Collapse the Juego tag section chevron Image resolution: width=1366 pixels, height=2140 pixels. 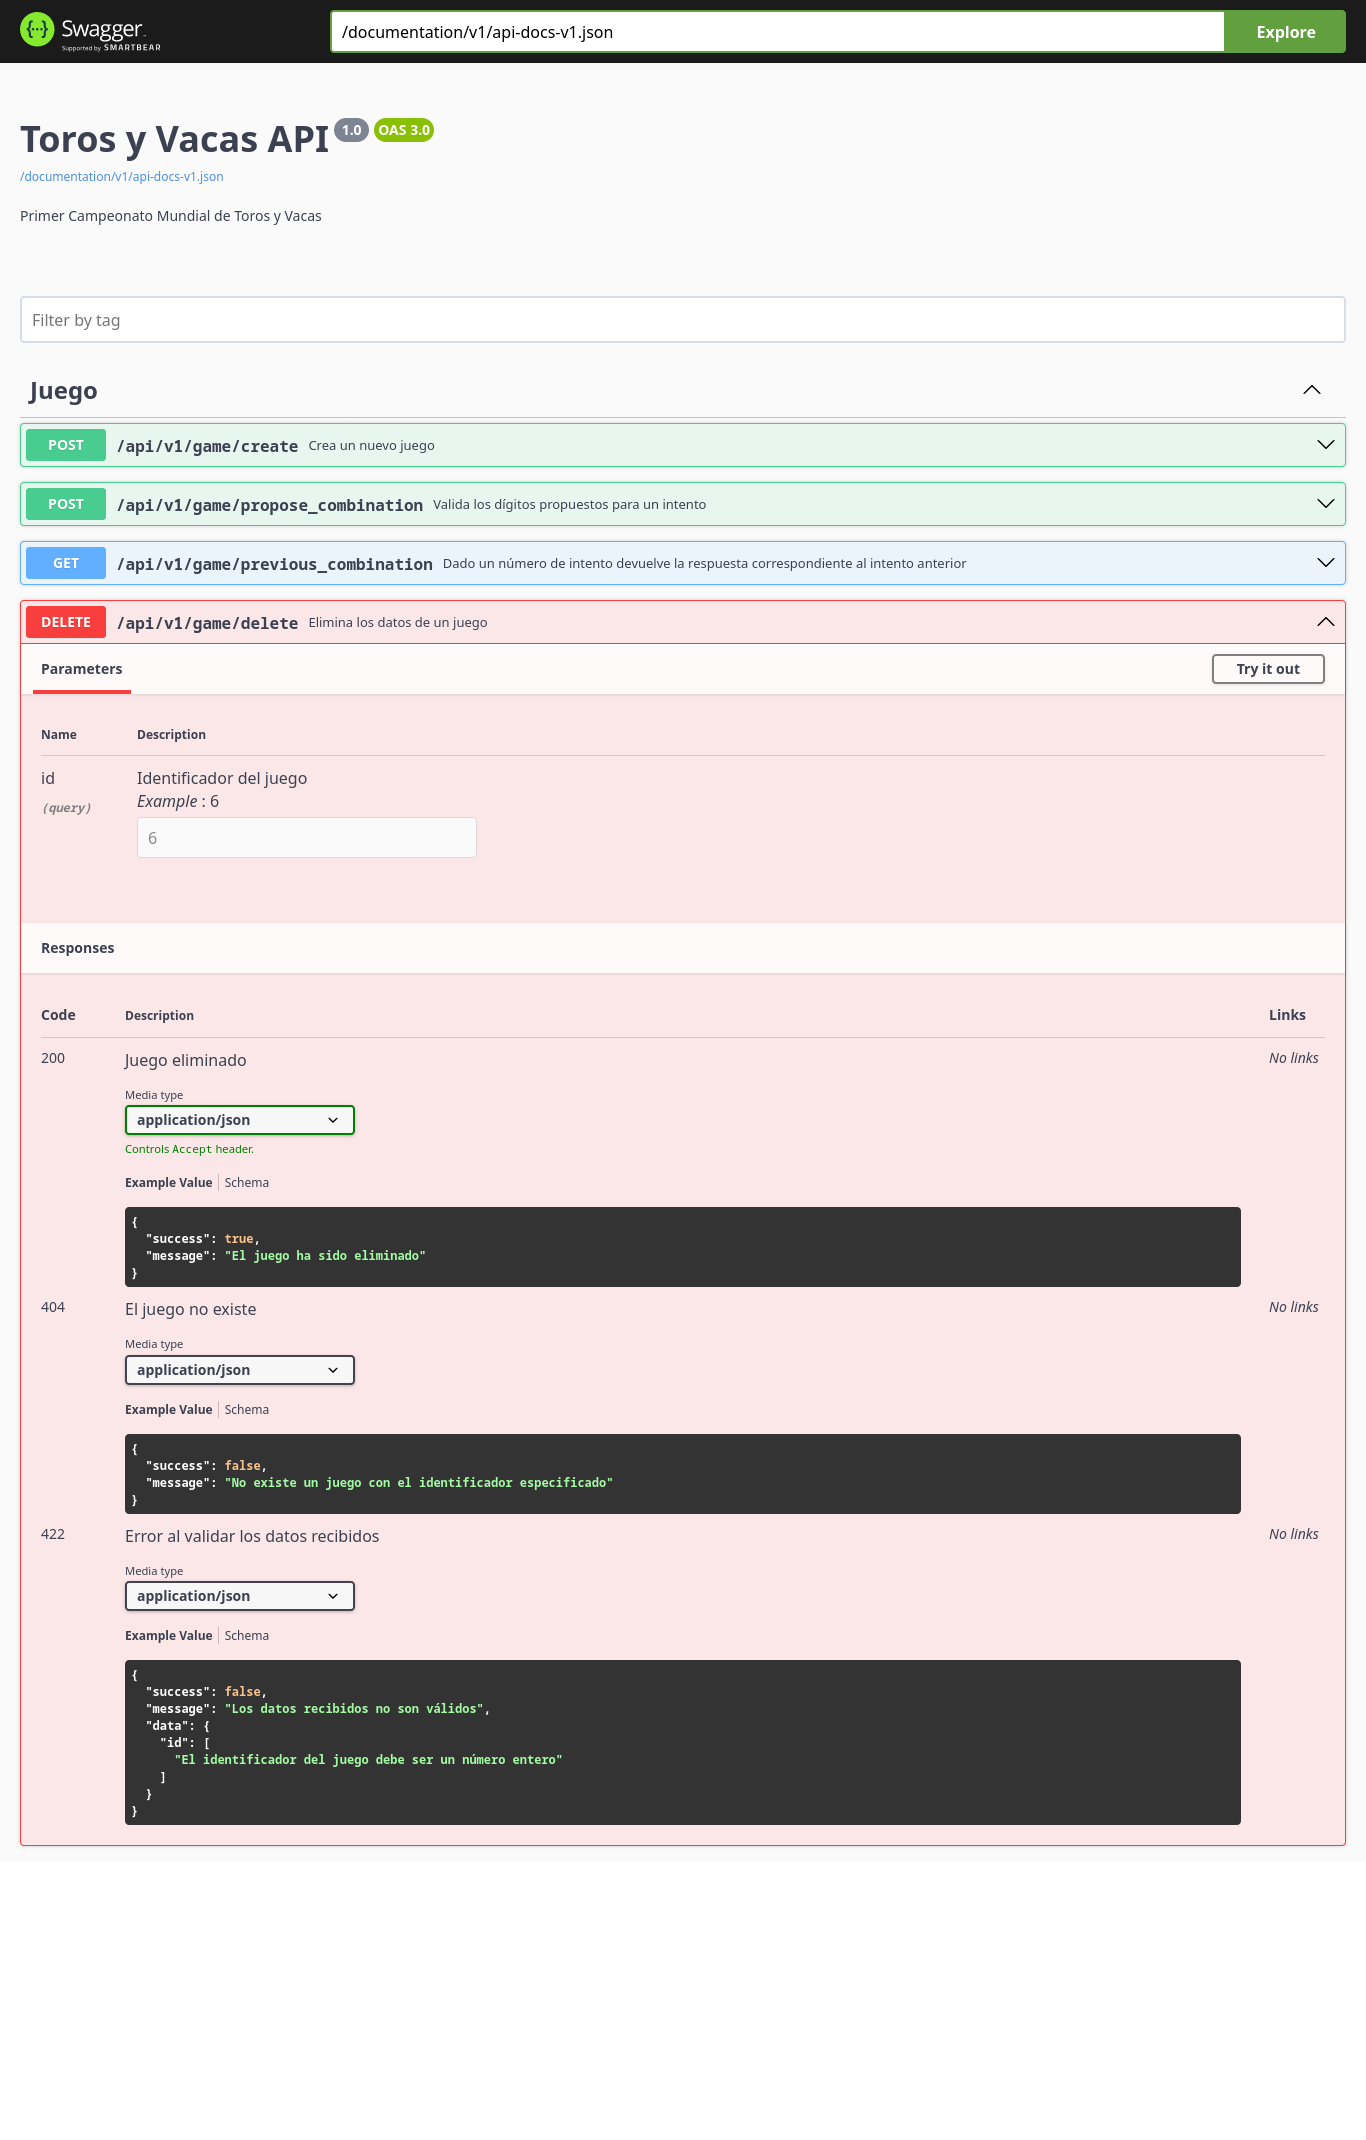pos(1311,390)
